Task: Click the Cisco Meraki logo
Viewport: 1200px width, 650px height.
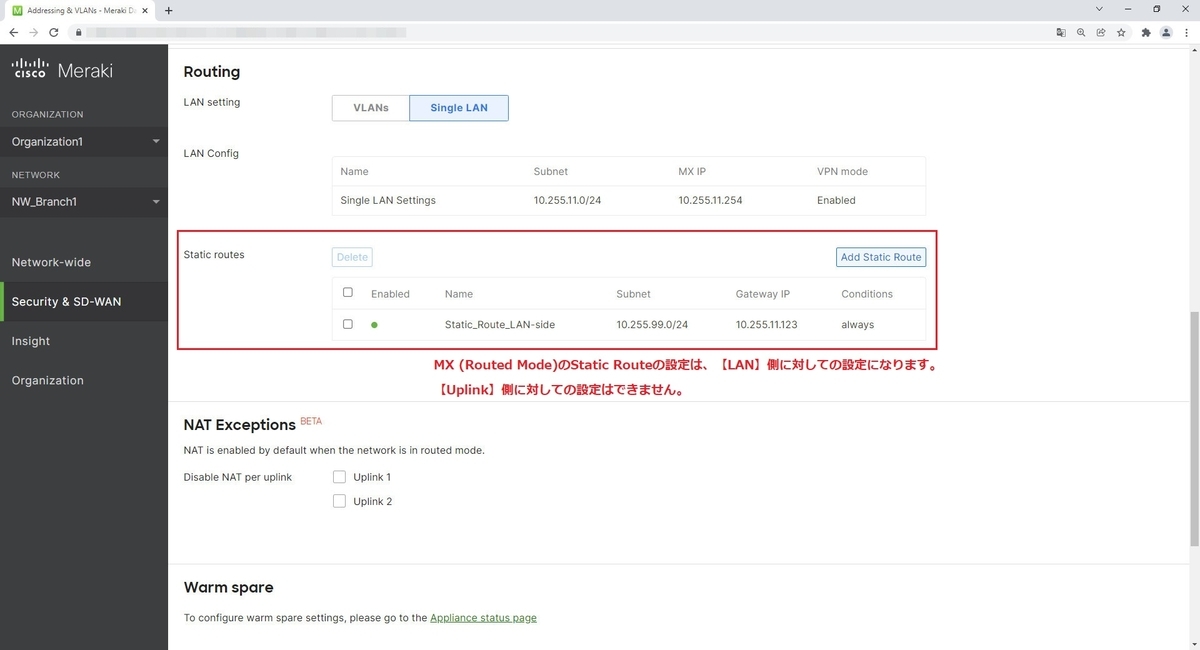Action: [x=60, y=69]
